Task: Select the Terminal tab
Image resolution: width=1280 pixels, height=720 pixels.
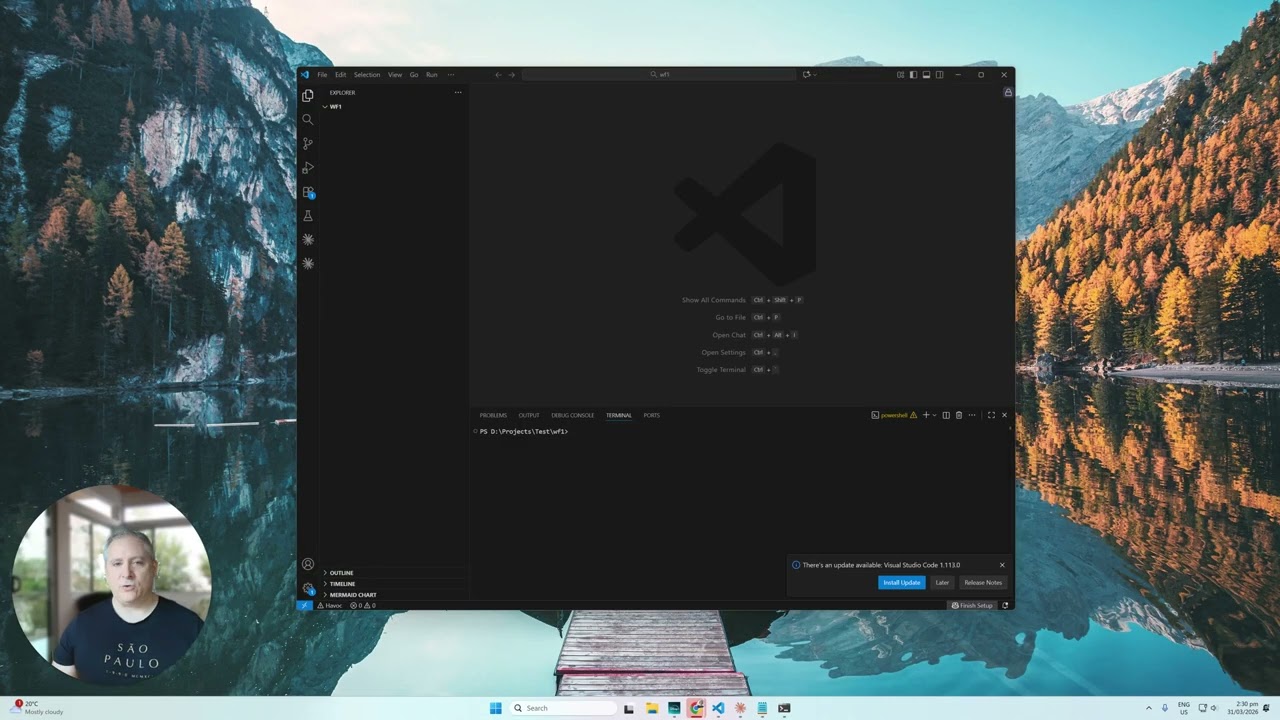Action: coord(619,415)
